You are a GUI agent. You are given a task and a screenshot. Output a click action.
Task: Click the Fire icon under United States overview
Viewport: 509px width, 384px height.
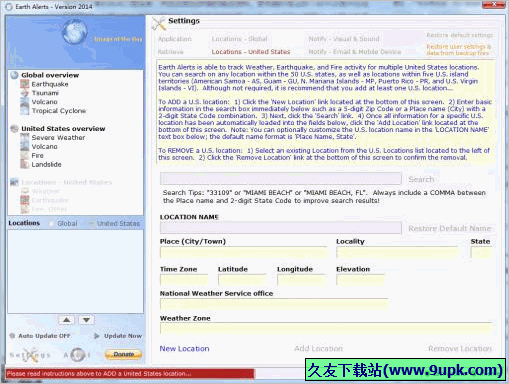25,155
